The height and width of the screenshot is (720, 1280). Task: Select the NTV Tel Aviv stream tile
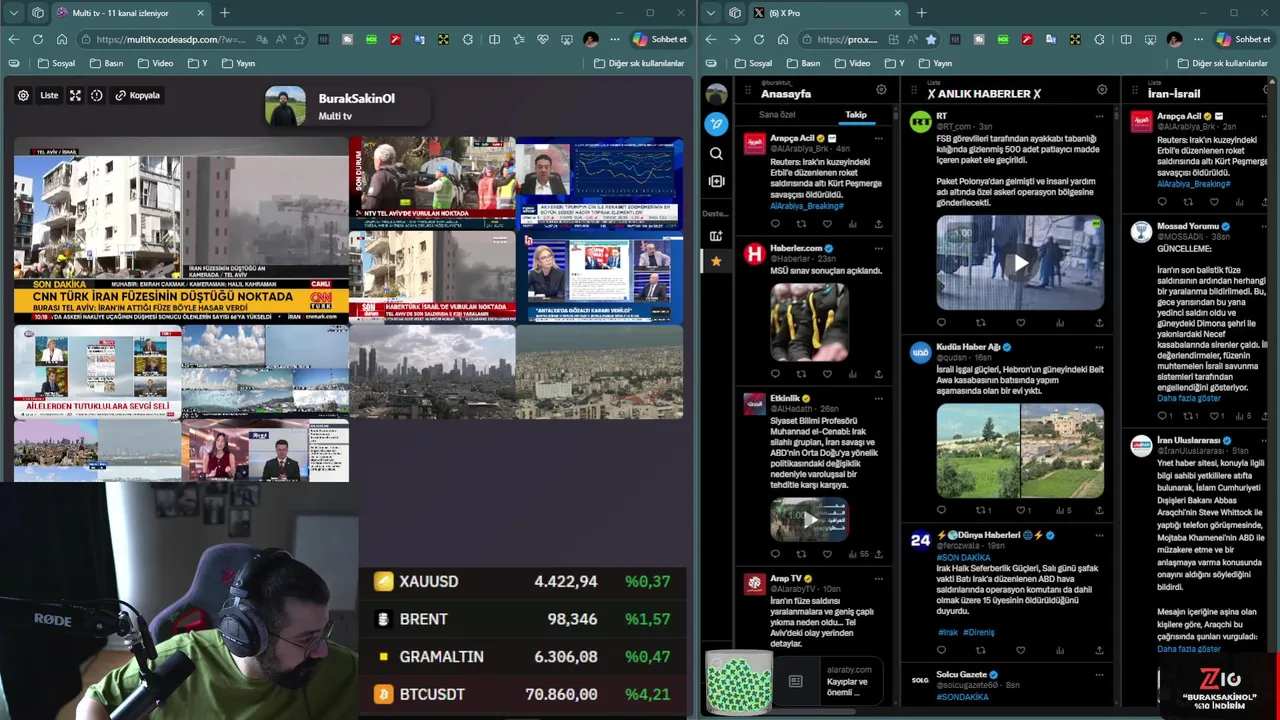click(432, 183)
